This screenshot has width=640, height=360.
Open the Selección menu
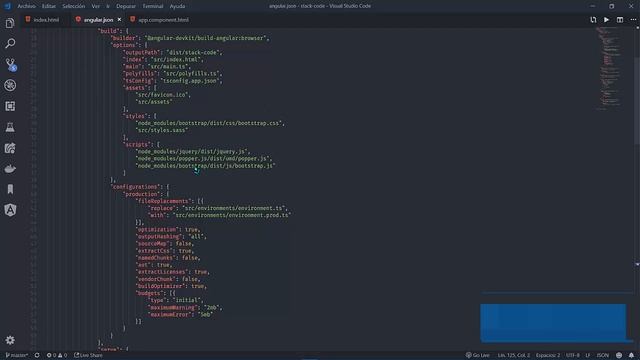[x=73, y=6]
